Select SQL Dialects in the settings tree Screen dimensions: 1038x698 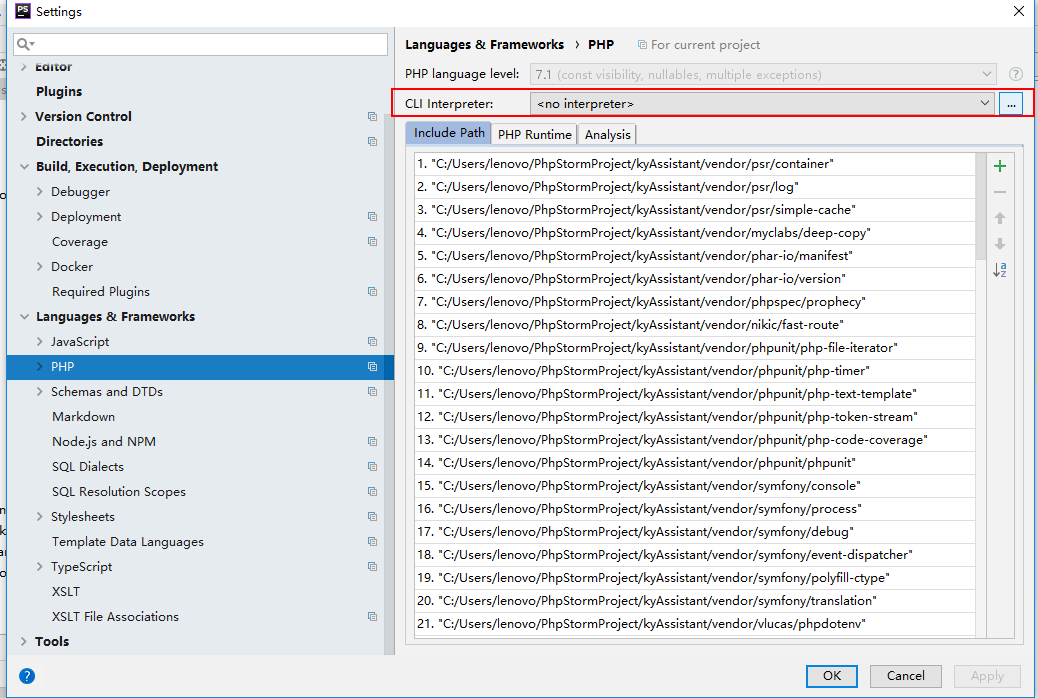(88, 467)
